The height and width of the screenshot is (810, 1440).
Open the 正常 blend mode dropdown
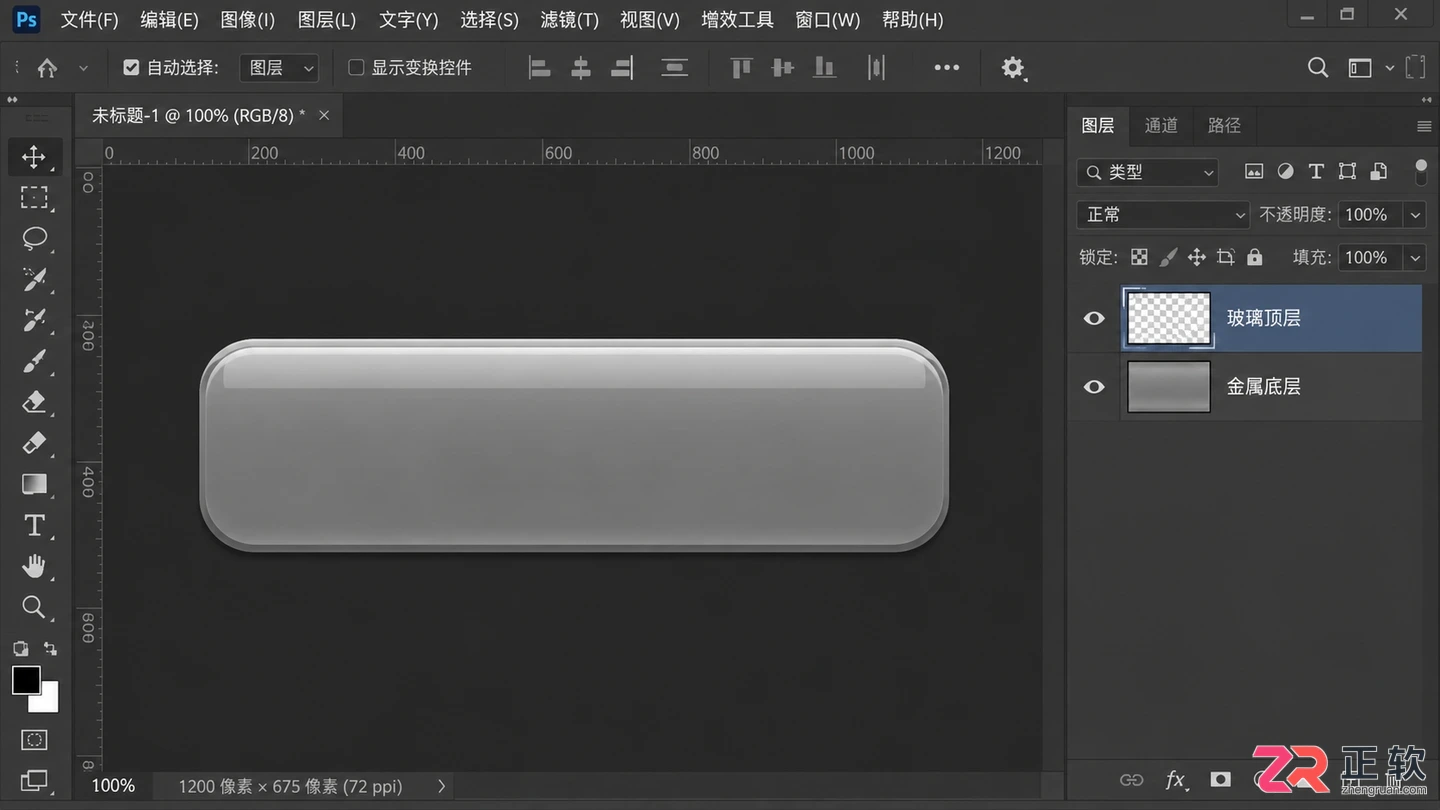pyautogui.click(x=1163, y=214)
